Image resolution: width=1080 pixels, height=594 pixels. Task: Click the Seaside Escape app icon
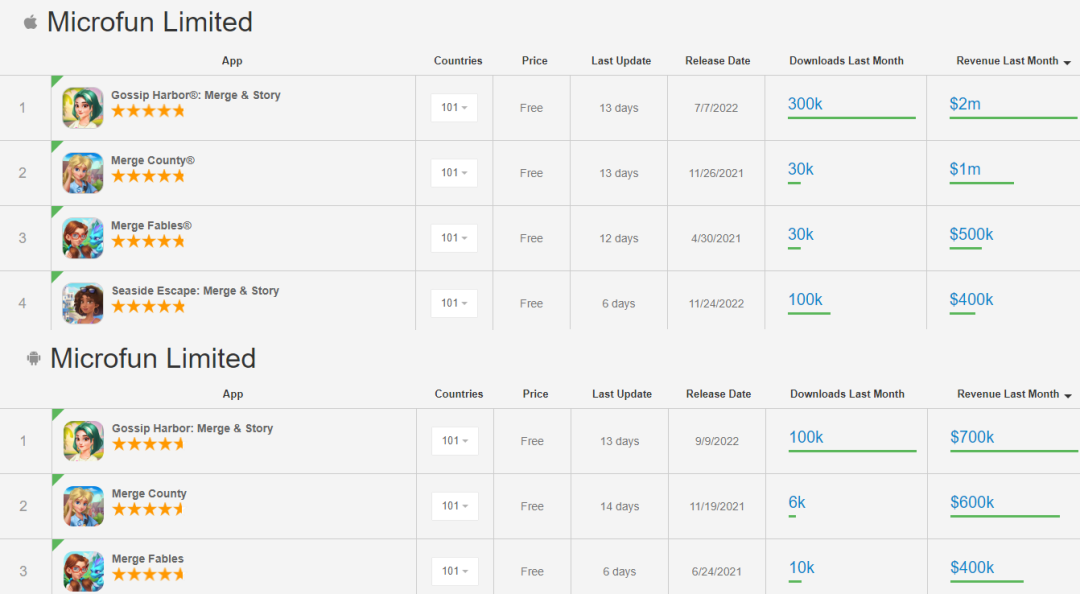click(83, 303)
